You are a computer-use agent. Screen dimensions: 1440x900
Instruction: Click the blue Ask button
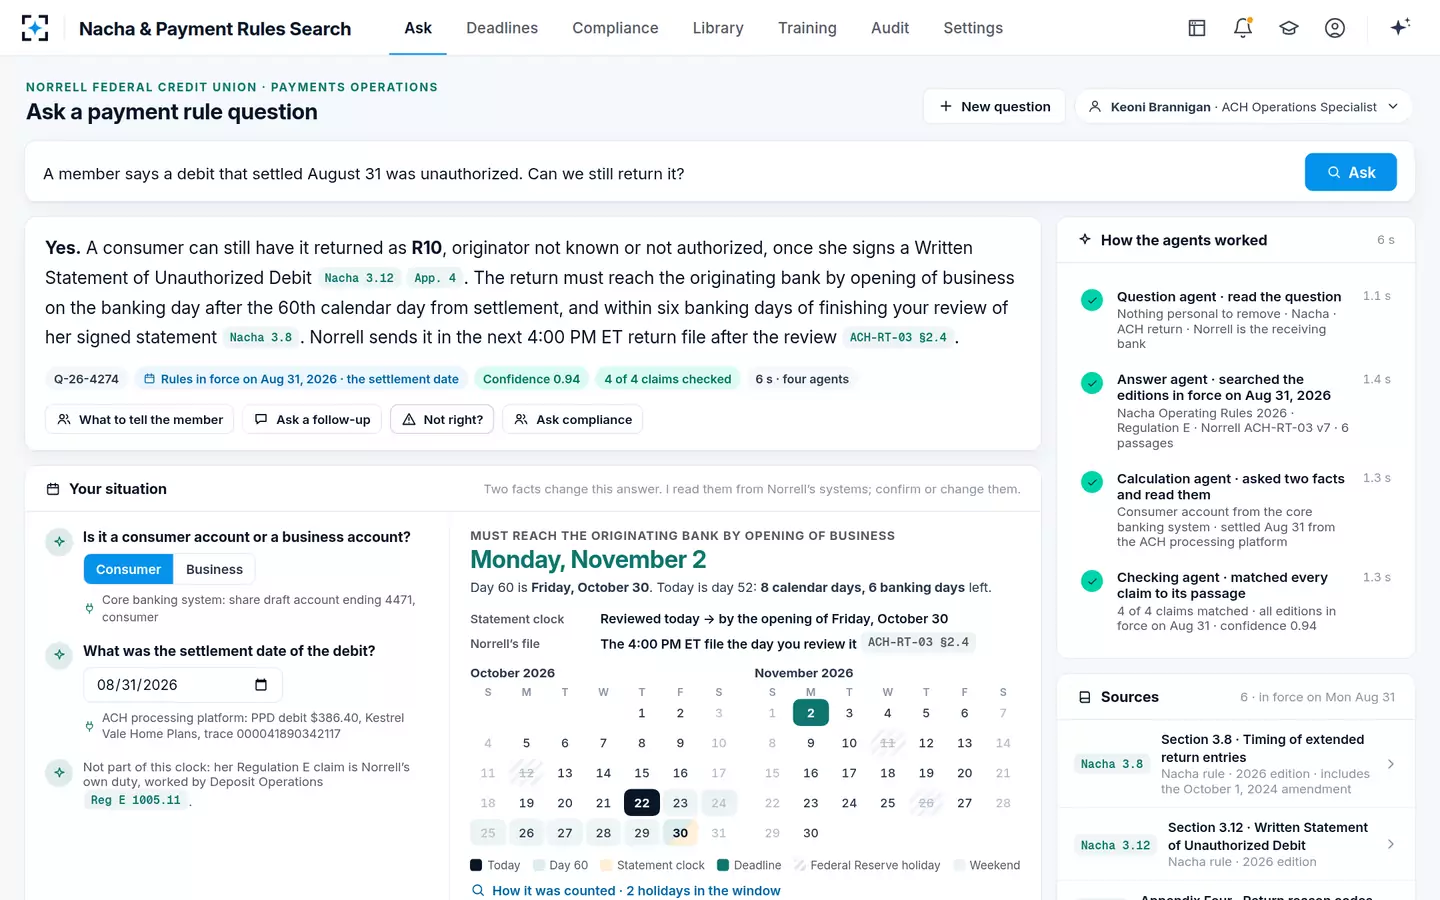click(1351, 172)
